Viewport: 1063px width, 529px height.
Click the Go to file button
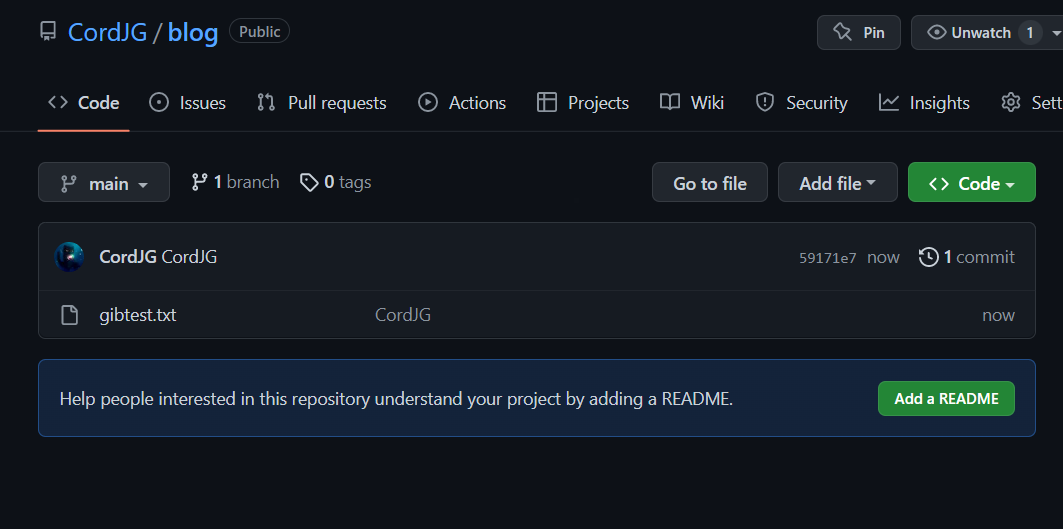click(710, 182)
